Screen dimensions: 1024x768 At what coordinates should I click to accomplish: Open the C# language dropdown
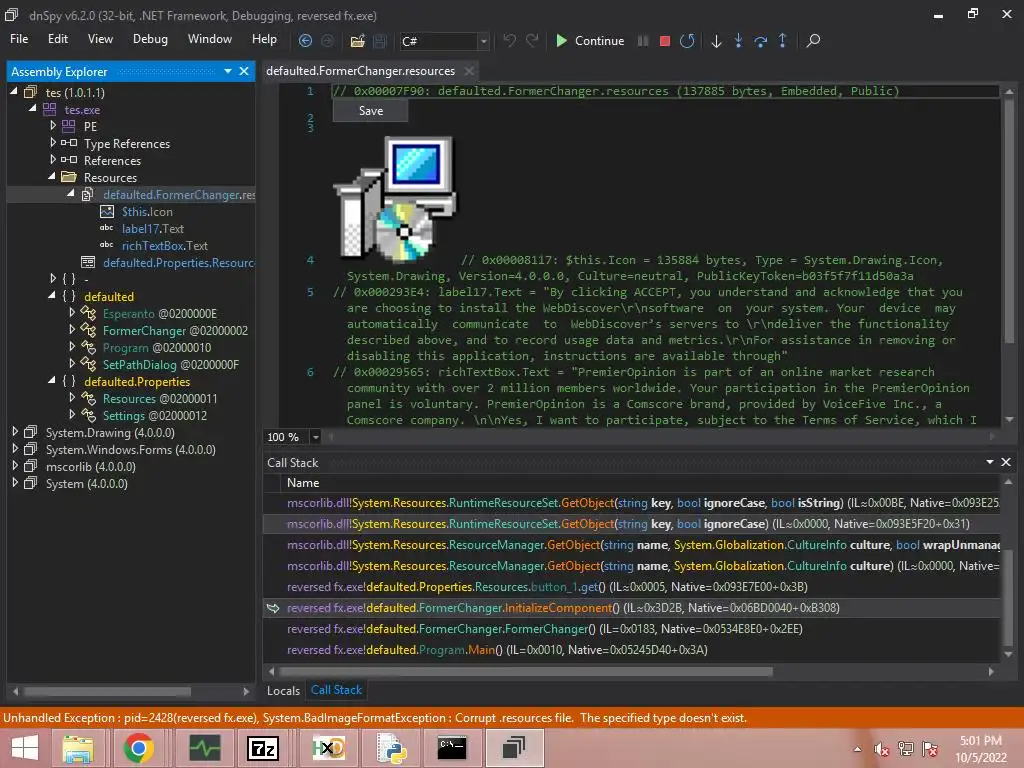click(483, 41)
